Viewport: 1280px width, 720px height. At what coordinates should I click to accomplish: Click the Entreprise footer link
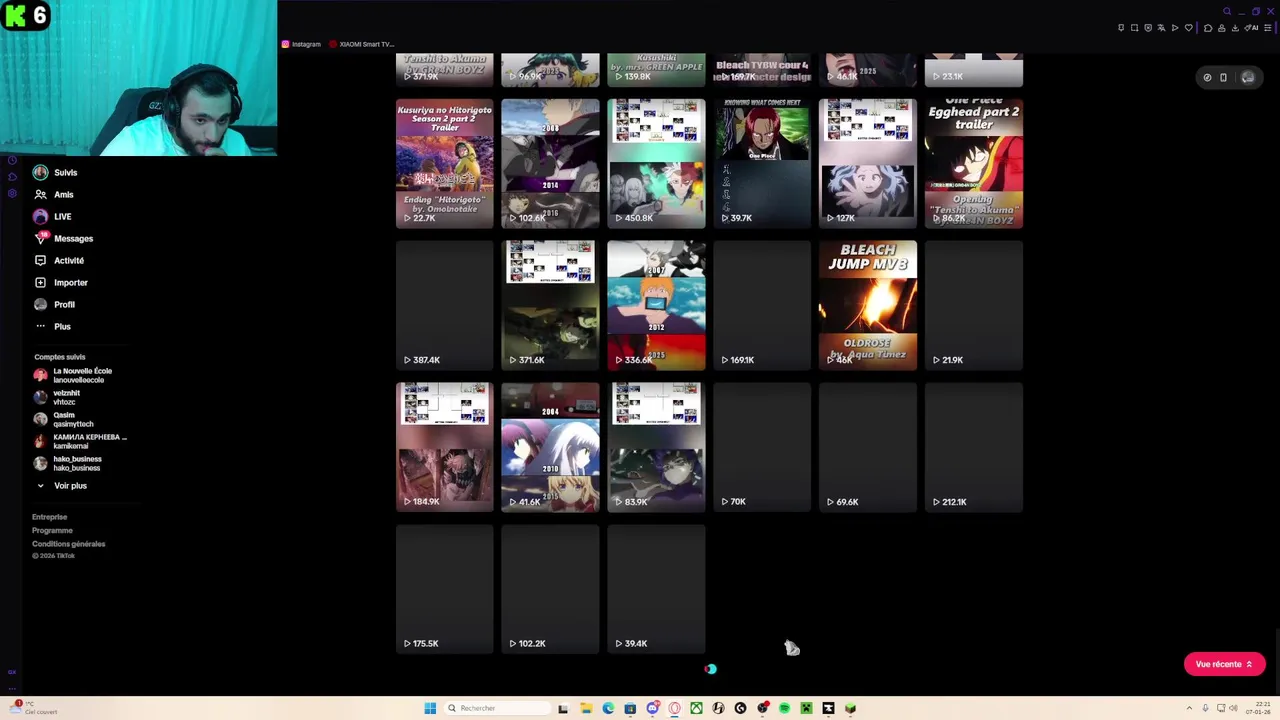tap(49, 517)
